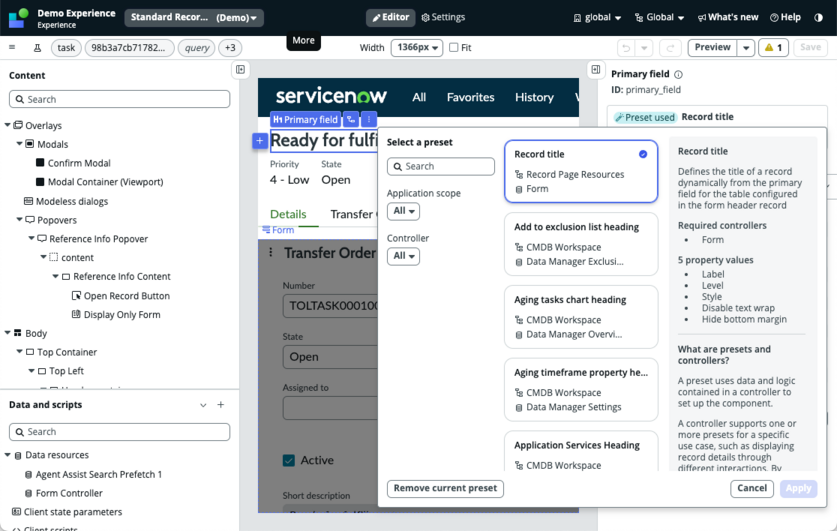Open the Global domain dropdown

[x=659, y=18]
